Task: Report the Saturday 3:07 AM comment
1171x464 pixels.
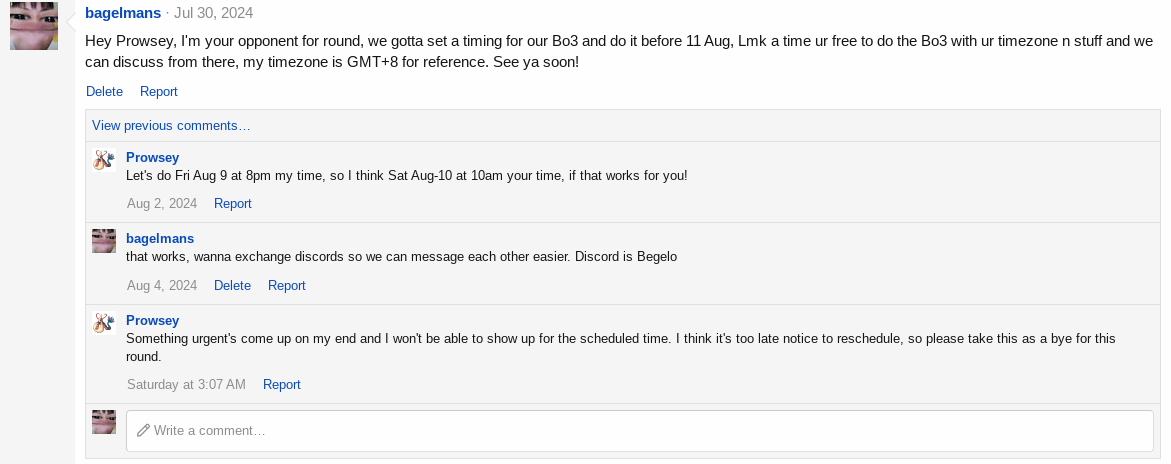Action: pos(282,384)
